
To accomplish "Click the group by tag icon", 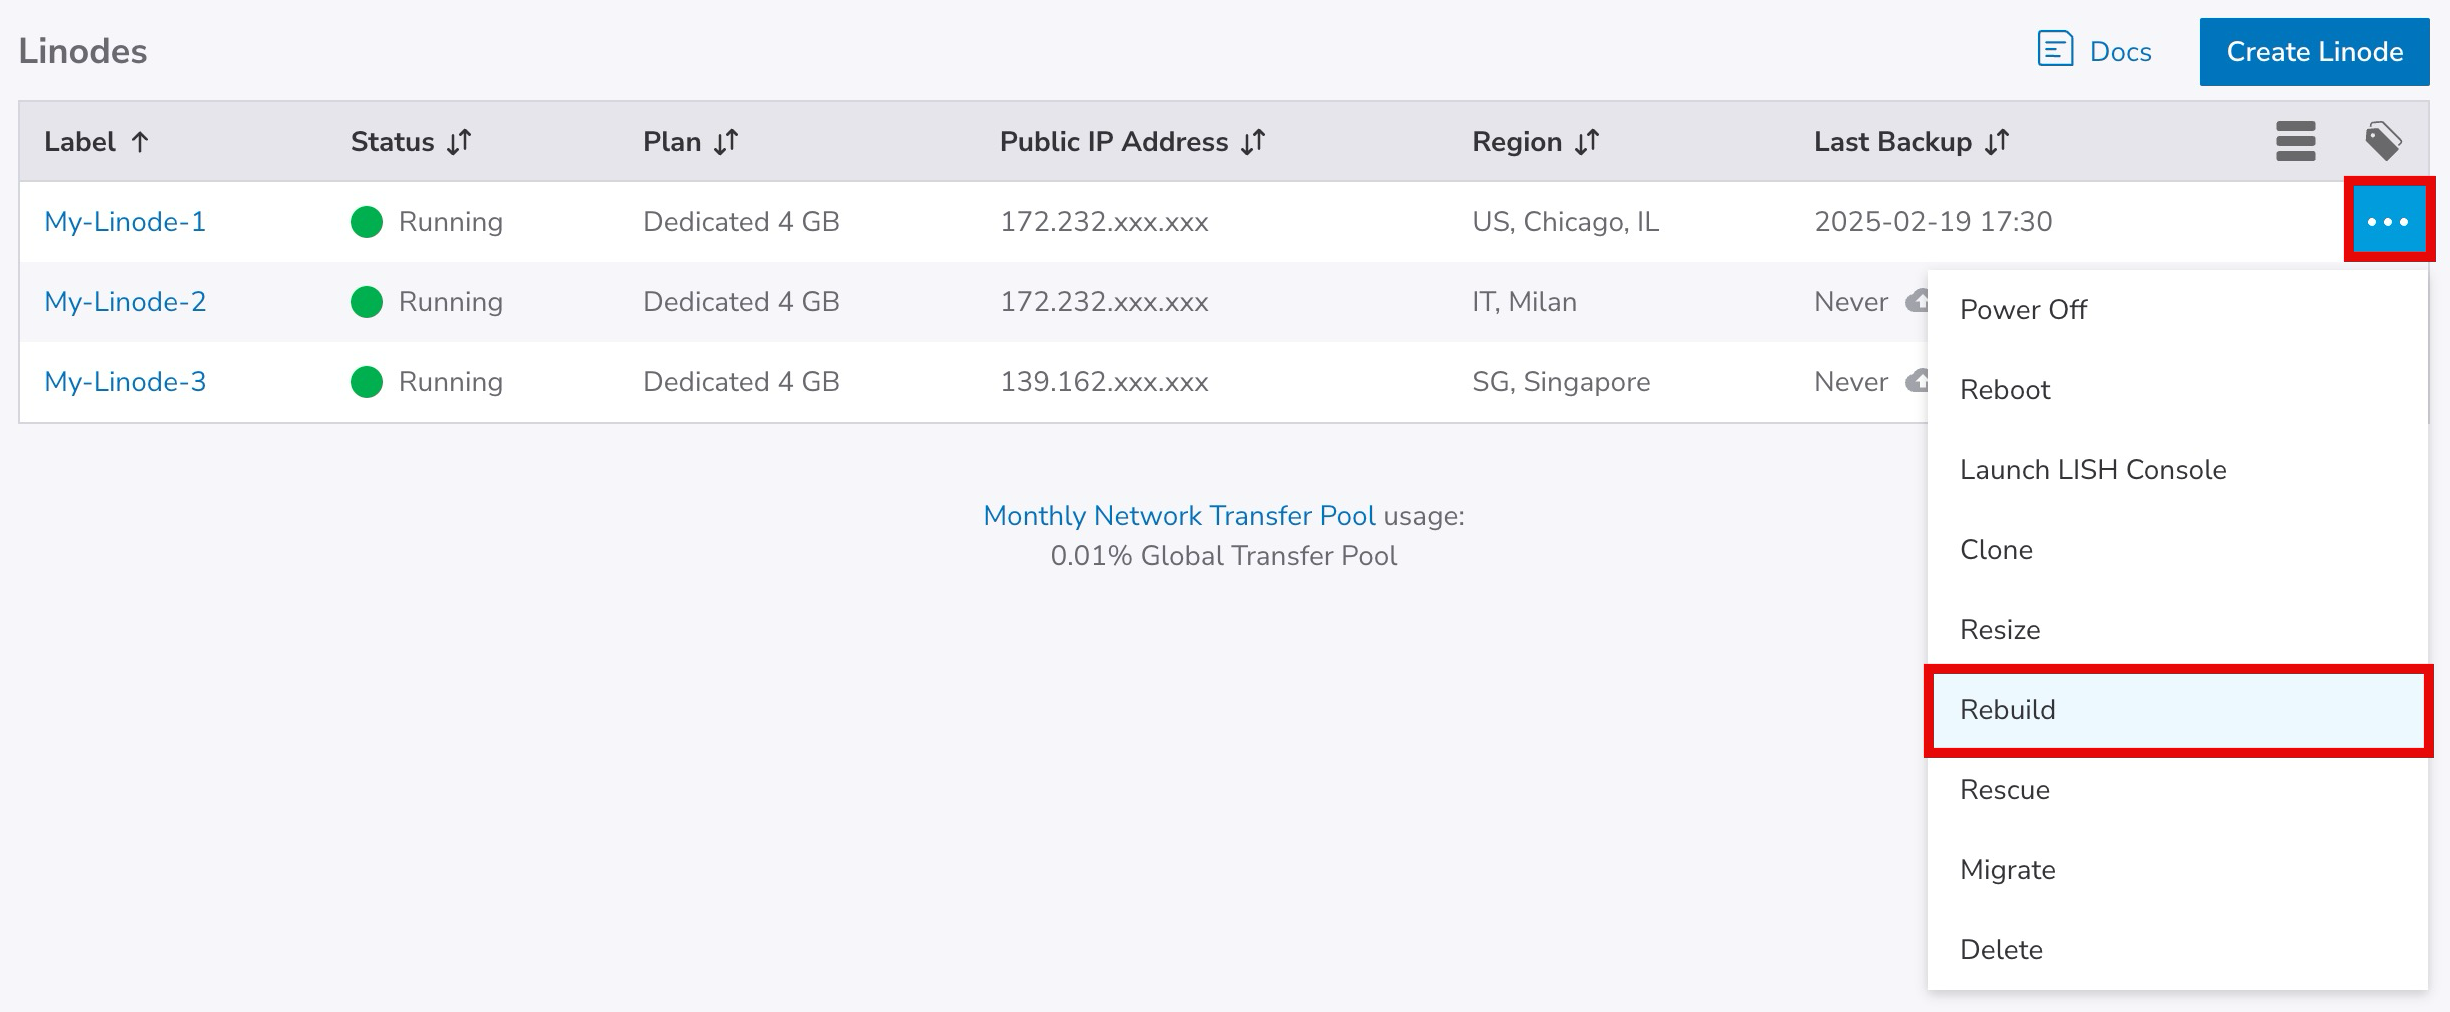I will (2383, 141).
